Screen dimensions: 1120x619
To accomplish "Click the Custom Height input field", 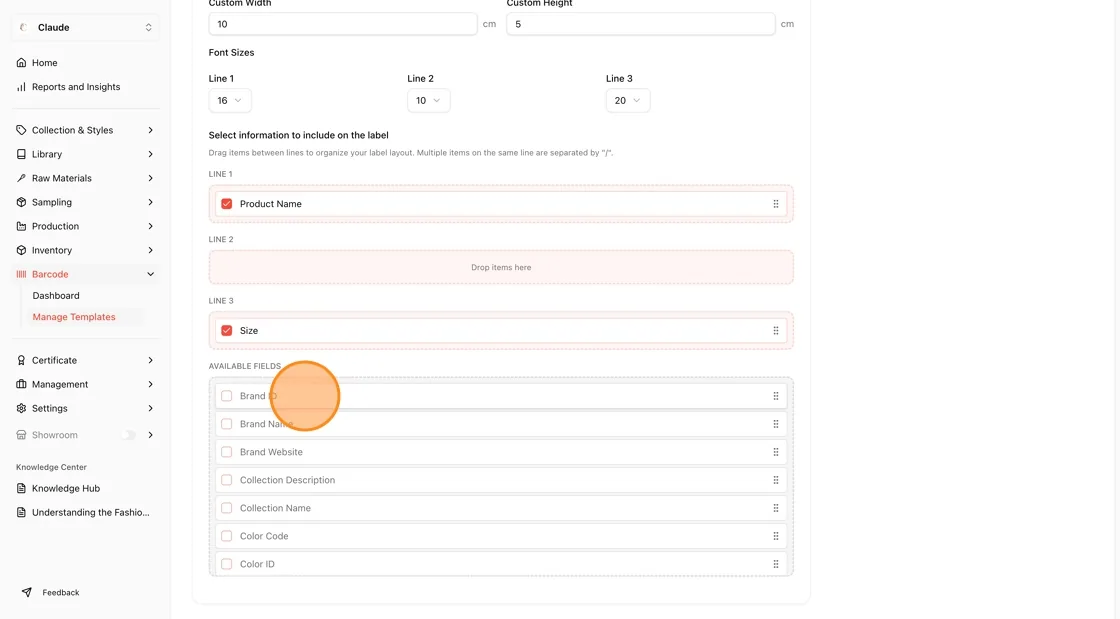I will 641,24.
